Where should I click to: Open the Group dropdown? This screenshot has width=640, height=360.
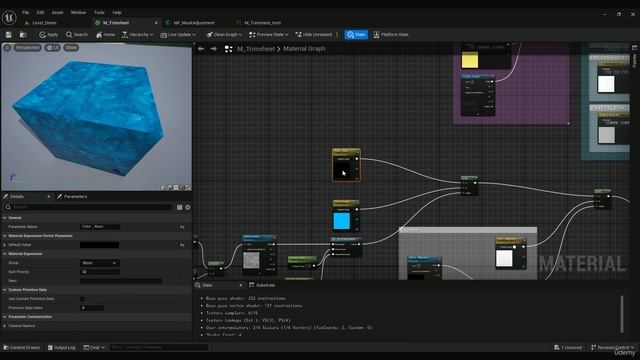(100, 263)
